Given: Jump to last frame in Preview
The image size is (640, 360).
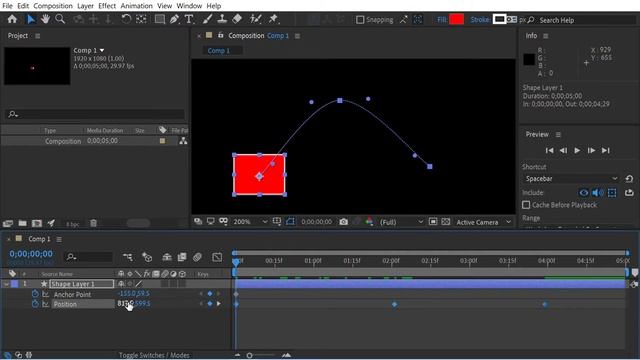Looking at the screenshot, I should 606,151.
